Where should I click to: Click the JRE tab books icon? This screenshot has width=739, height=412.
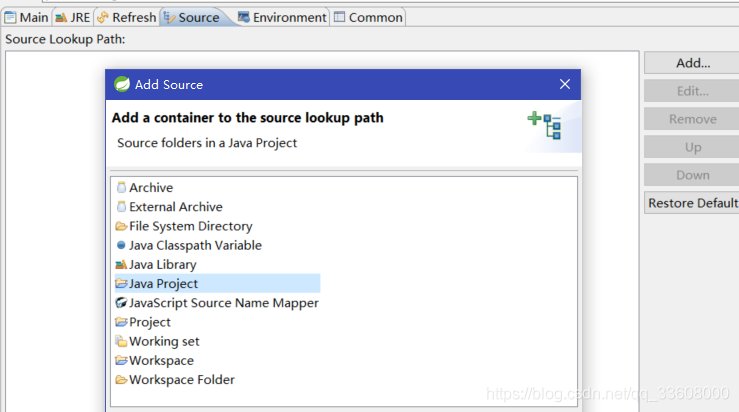tap(61, 18)
